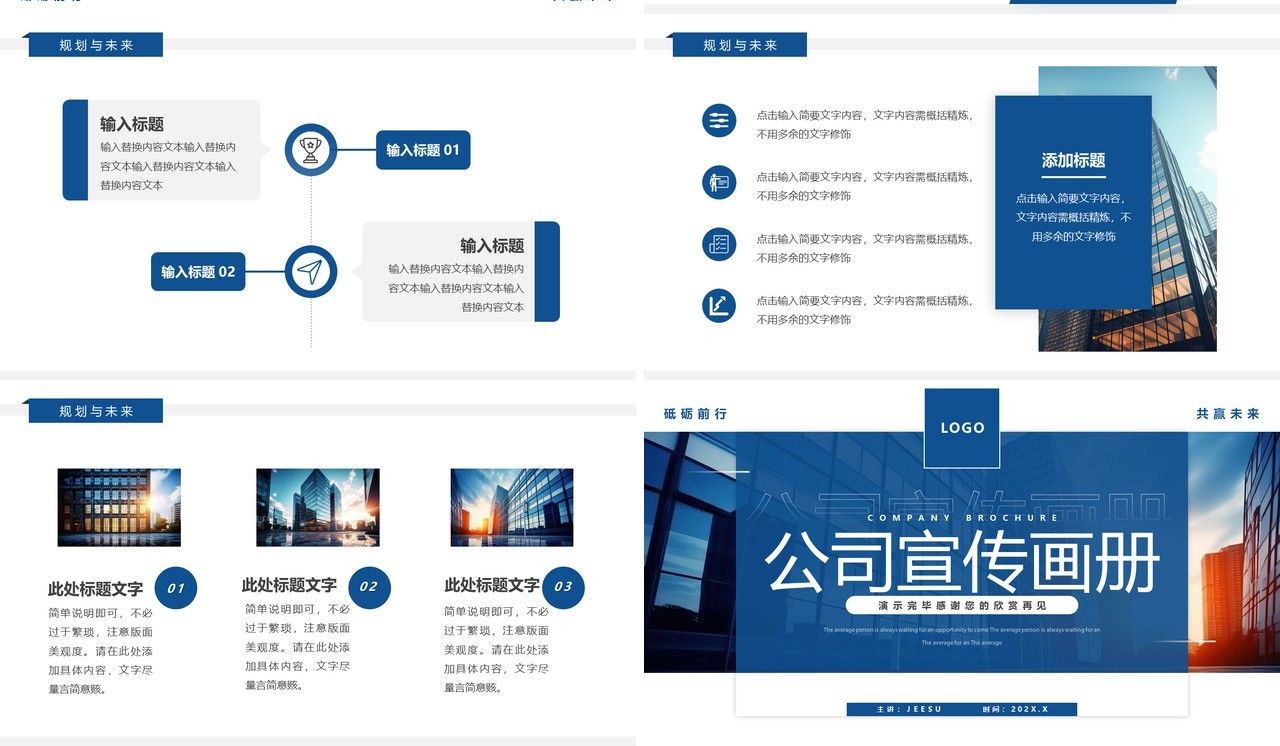Screen dimensions: 1280x746
Task: Select body text in the gray card facing the trophy
Action: coord(168,166)
